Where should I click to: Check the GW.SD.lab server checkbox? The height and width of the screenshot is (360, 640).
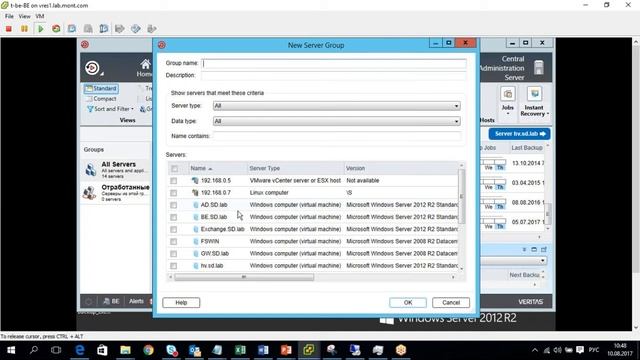click(173, 254)
